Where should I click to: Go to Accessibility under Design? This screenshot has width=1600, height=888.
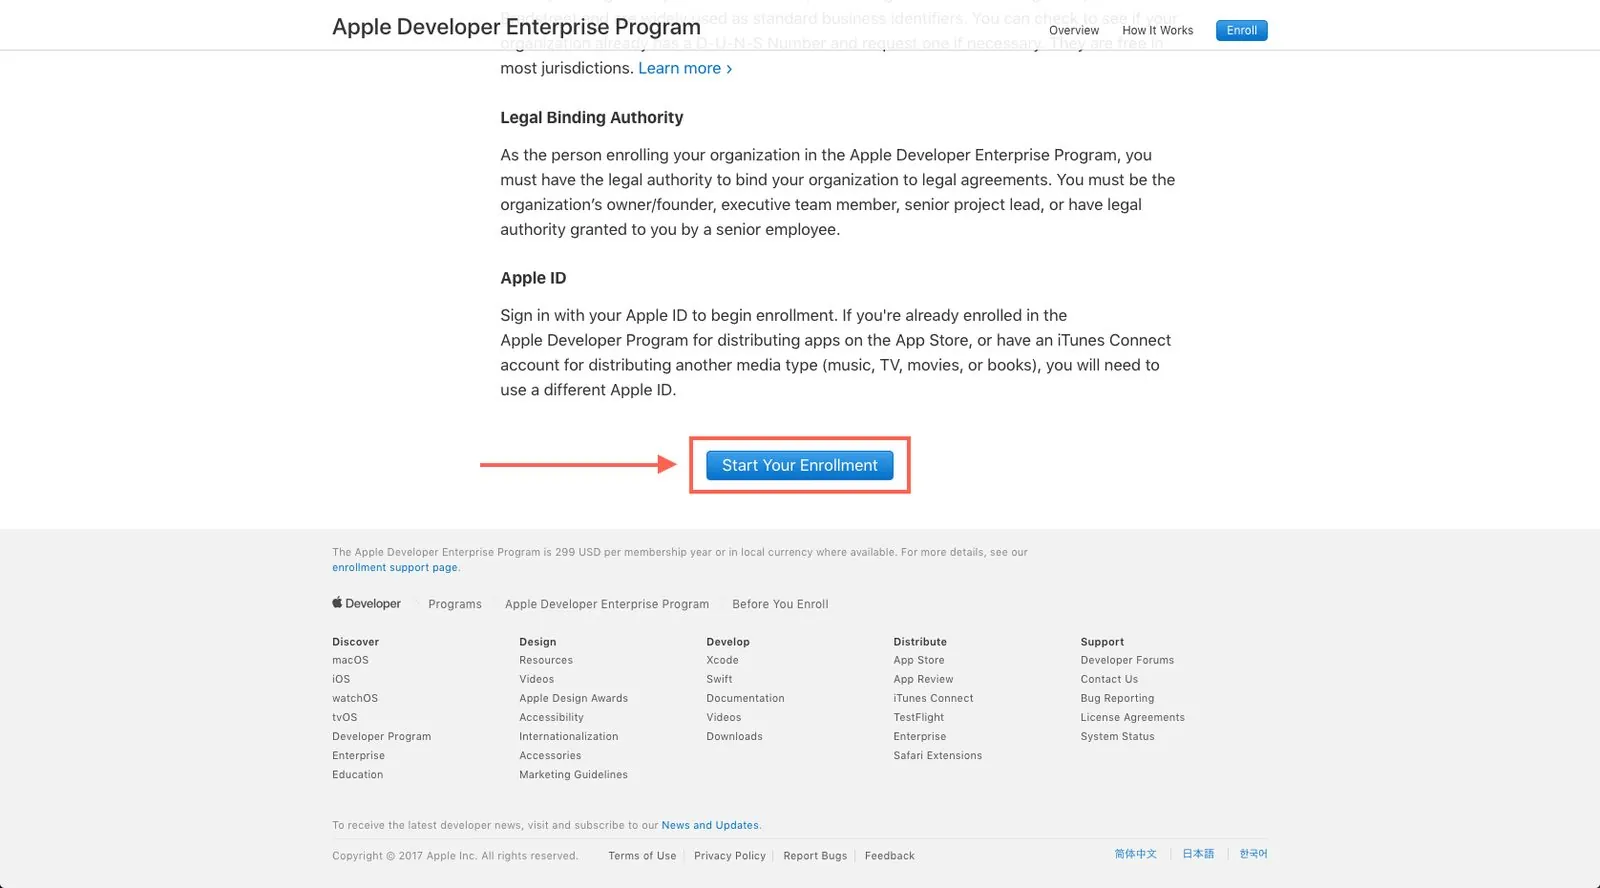tap(551, 717)
